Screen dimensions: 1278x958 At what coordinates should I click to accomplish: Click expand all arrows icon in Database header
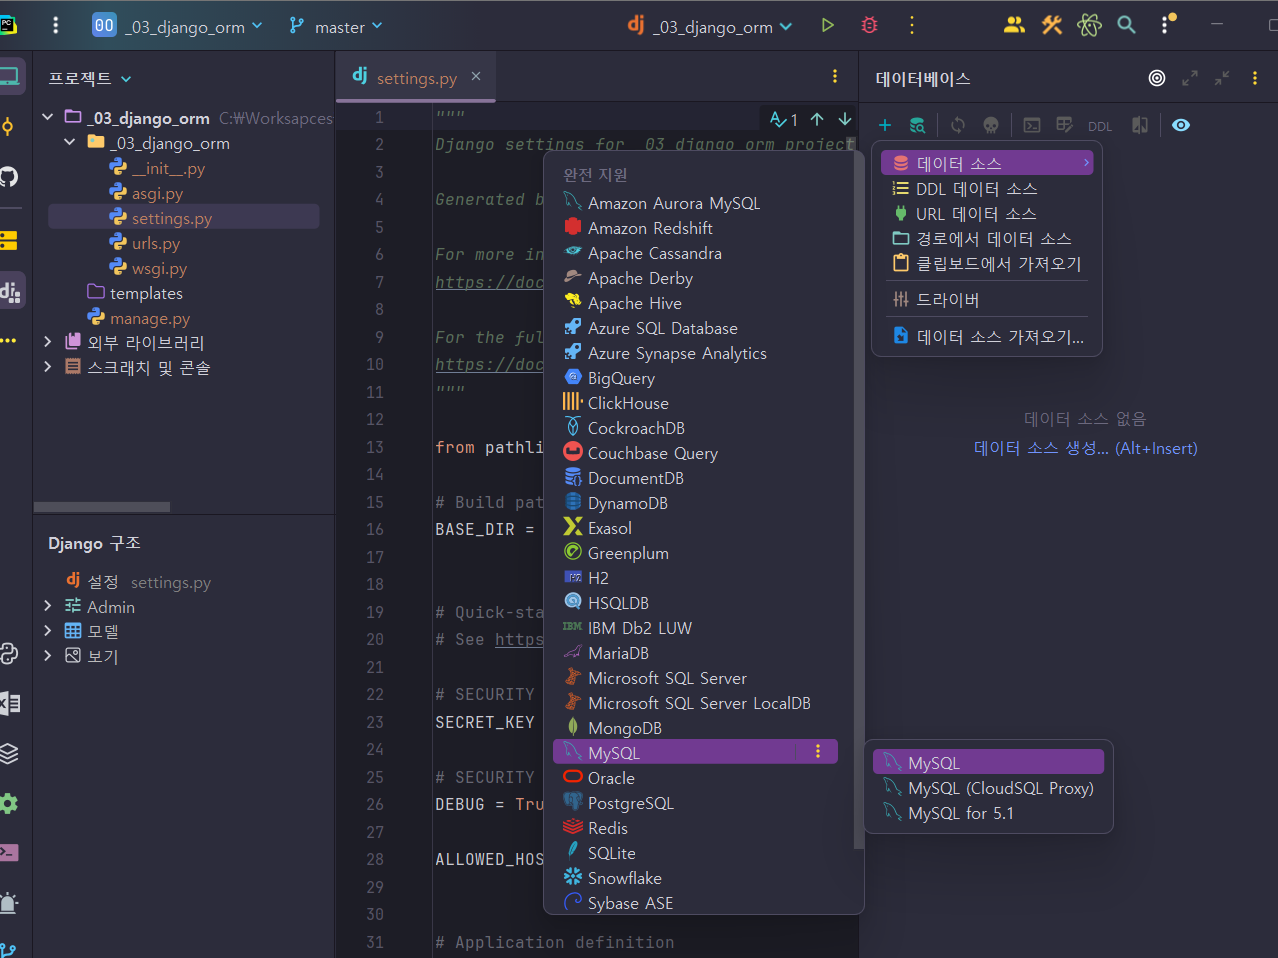click(1190, 78)
